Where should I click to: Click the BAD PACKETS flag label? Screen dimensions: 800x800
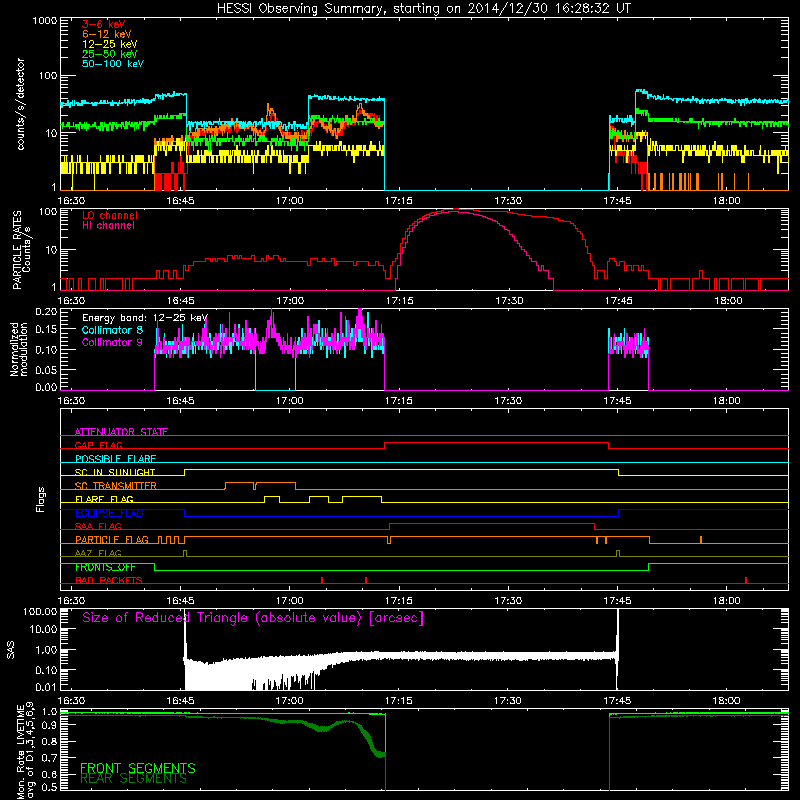click(x=109, y=580)
